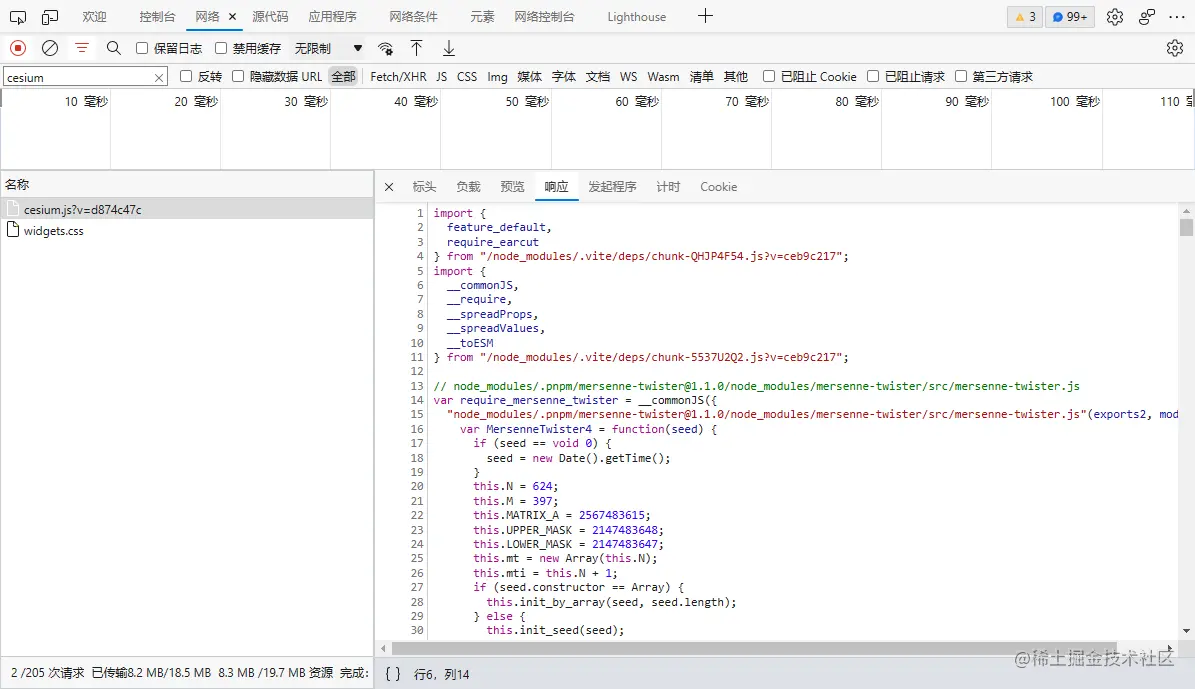Filter requests by JS type
The image size is (1195, 689).
(441, 76)
